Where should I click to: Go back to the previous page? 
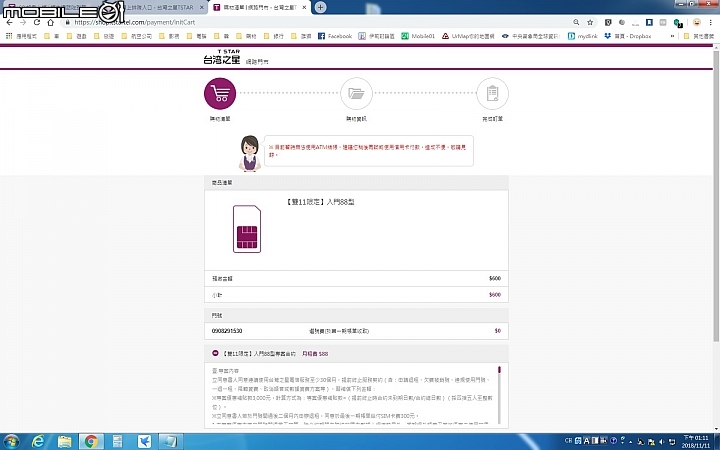click(10, 22)
